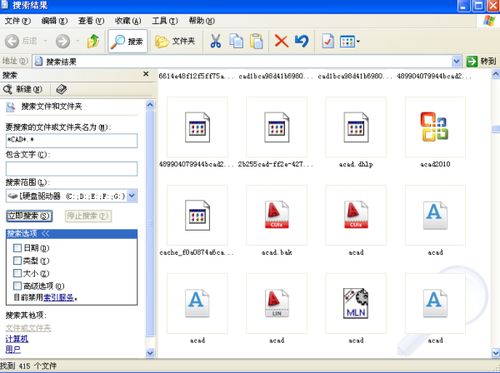Click the Properties checkmark page icon
The height and width of the screenshot is (373, 500).
tap(328, 41)
